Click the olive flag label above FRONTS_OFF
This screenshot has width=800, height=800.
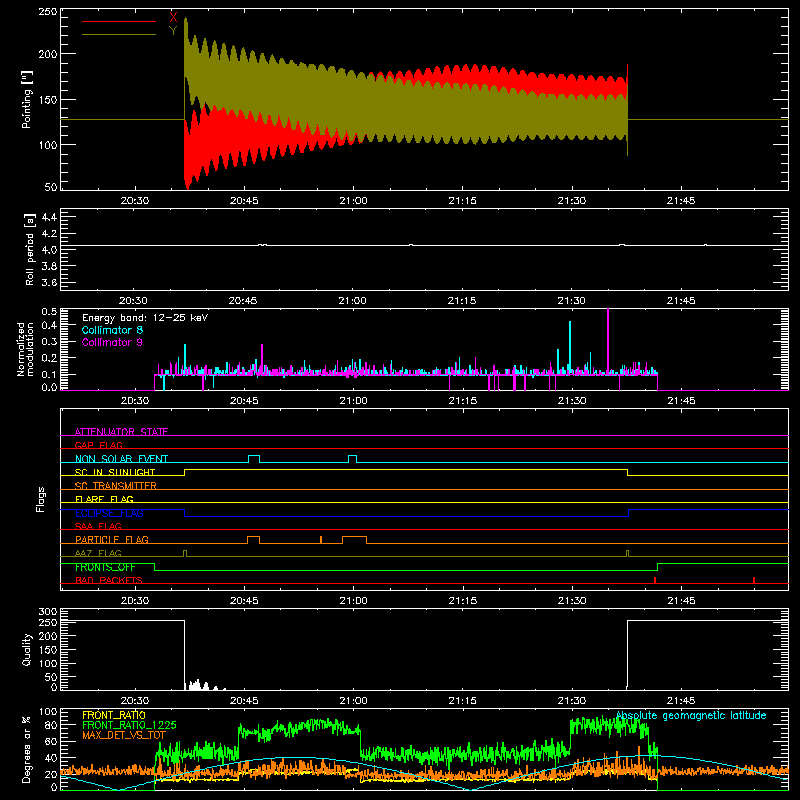click(x=98, y=553)
